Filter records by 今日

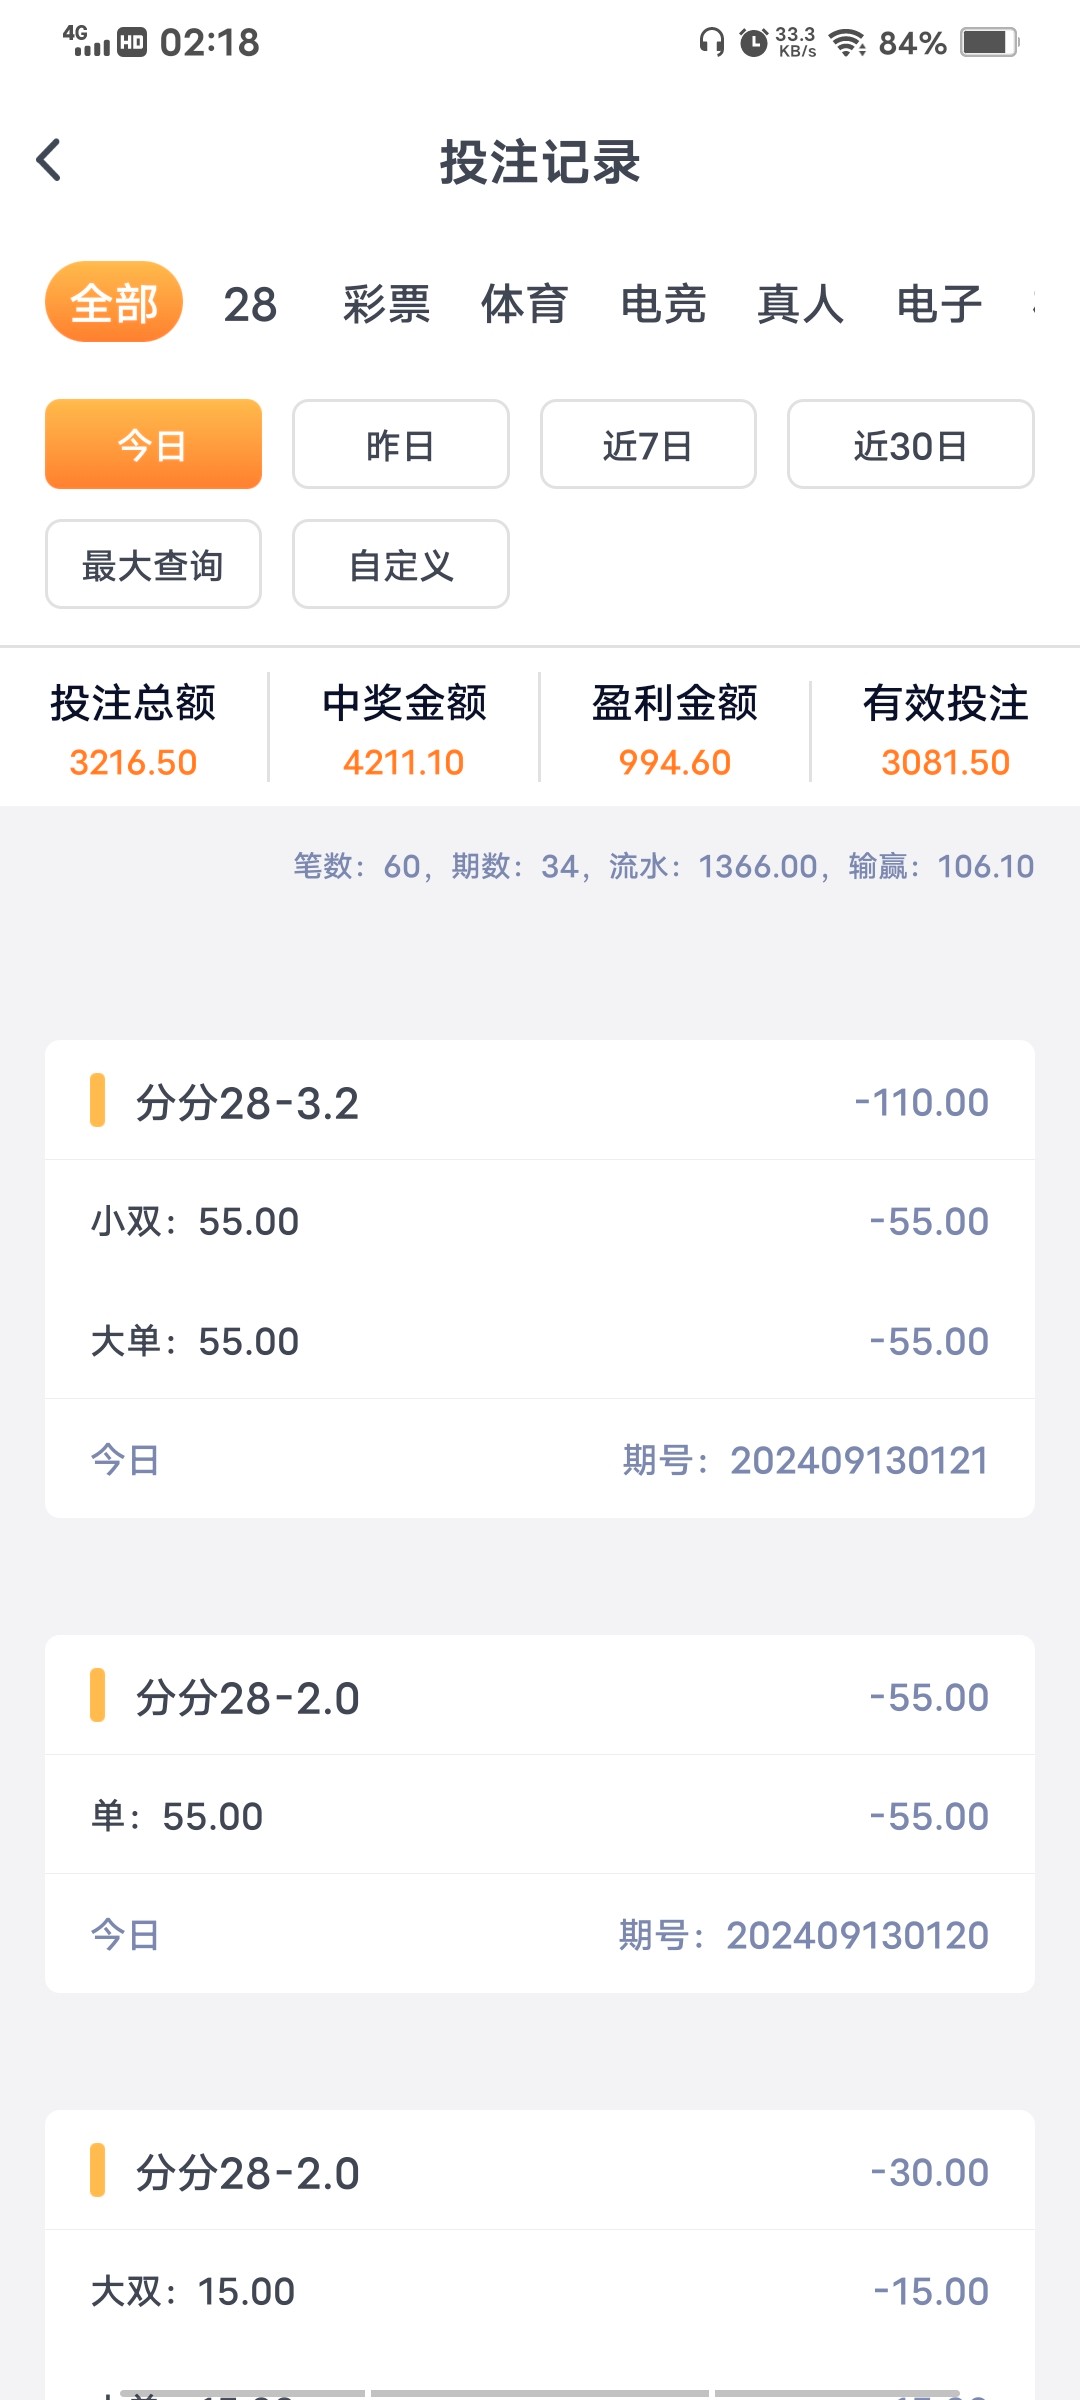tap(153, 444)
